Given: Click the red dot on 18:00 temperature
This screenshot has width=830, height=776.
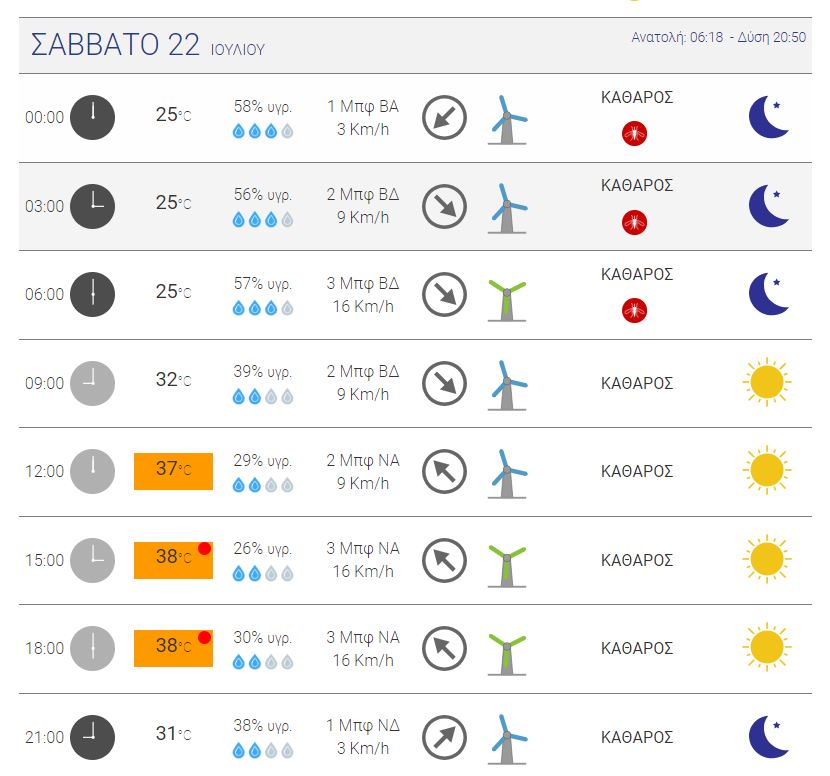Looking at the screenshot, I should [204, 637].
